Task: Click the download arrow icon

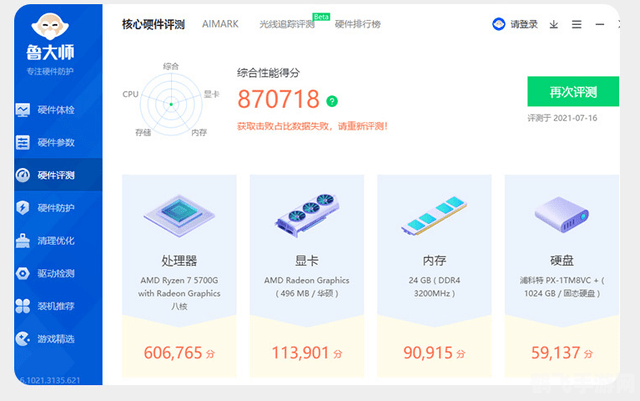Action: (553, 25)
